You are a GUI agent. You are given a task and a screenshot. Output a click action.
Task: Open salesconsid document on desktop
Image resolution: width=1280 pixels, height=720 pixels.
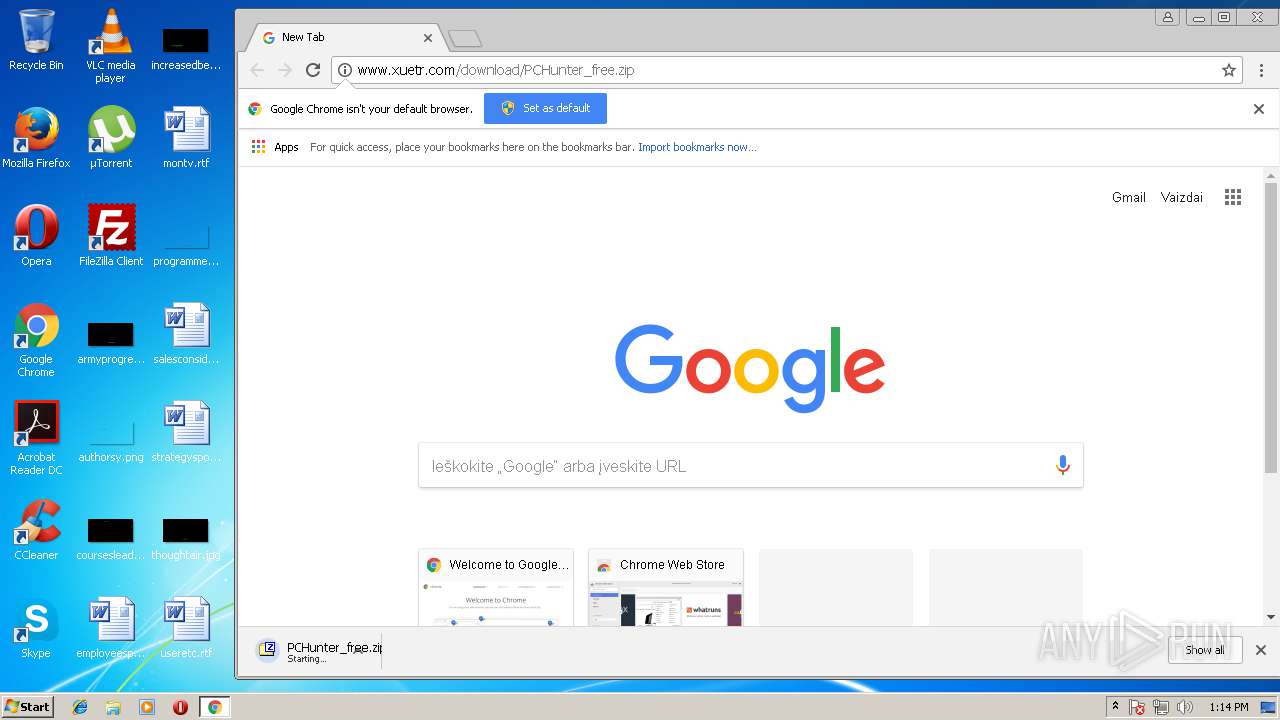[x=186, y=334]
